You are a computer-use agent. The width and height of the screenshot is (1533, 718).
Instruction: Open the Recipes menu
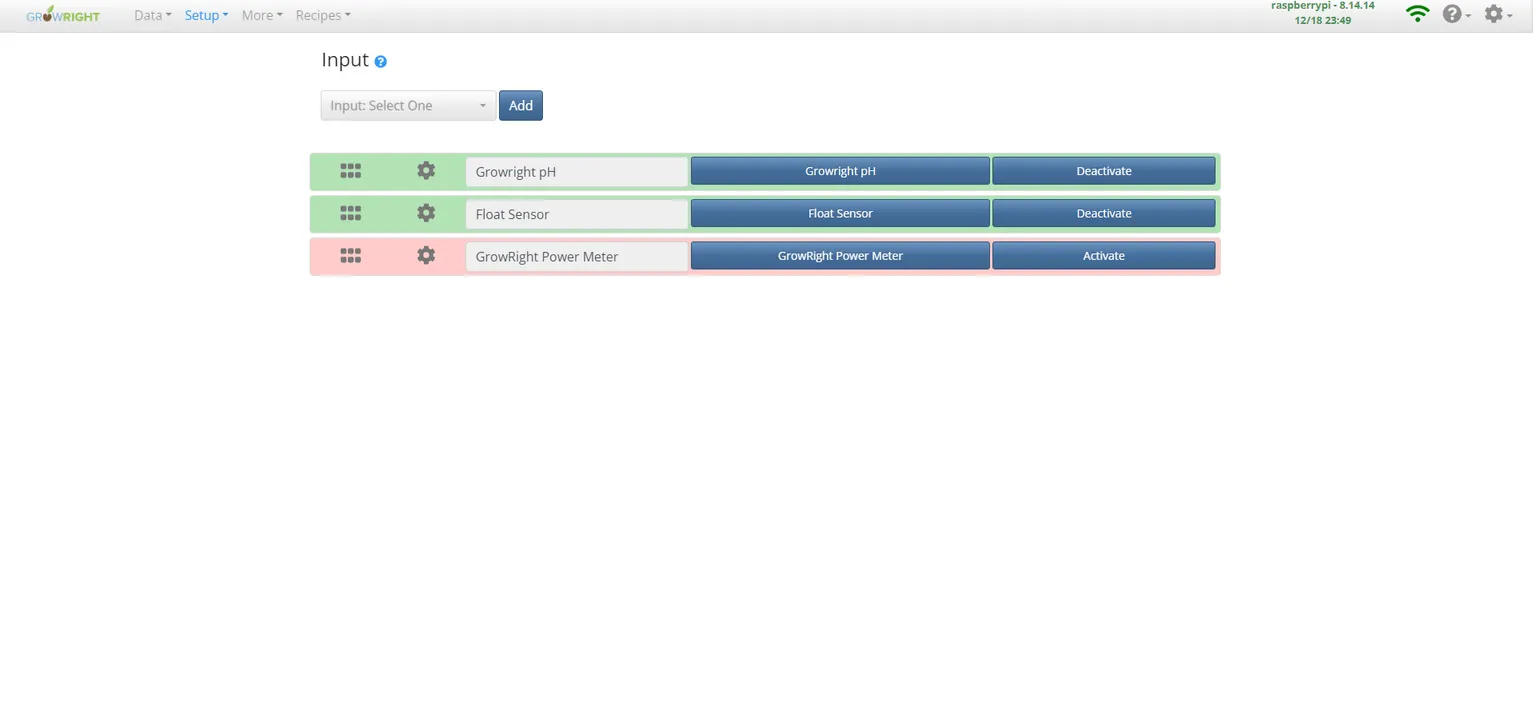(322, 15)
